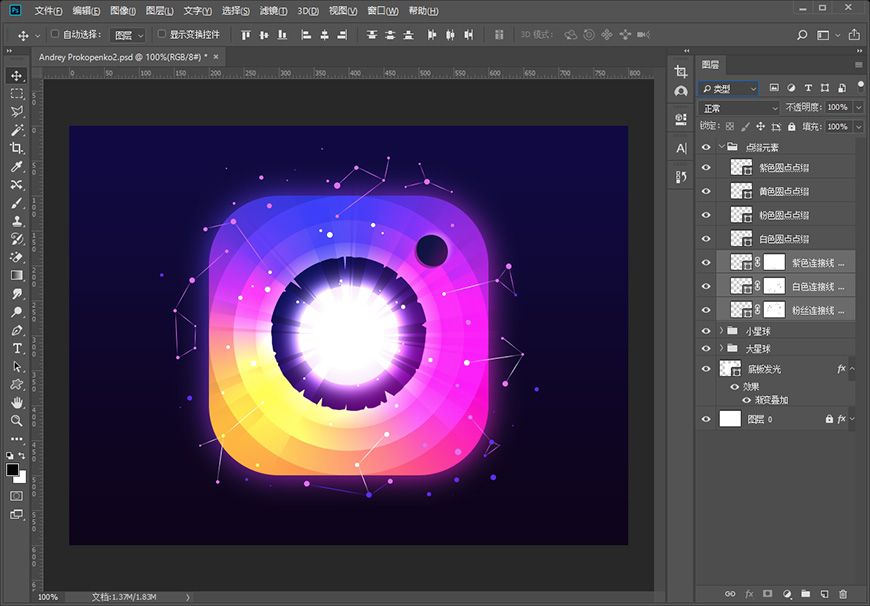Toggle the 渐变叠加 effect visibility
Image resolution: width=870 pixels, height=606 pixels.
click(746, 400)
